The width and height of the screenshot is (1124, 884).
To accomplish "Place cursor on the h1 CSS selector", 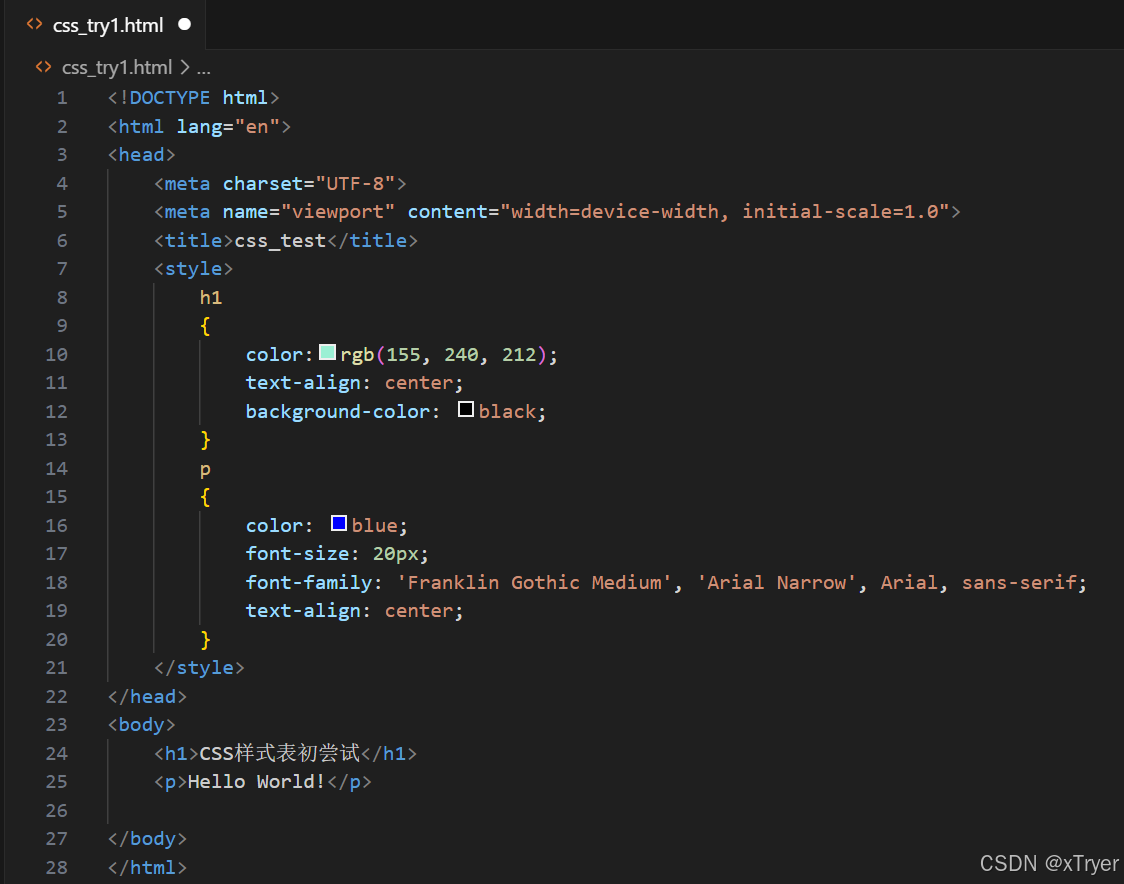I will 210,297.
